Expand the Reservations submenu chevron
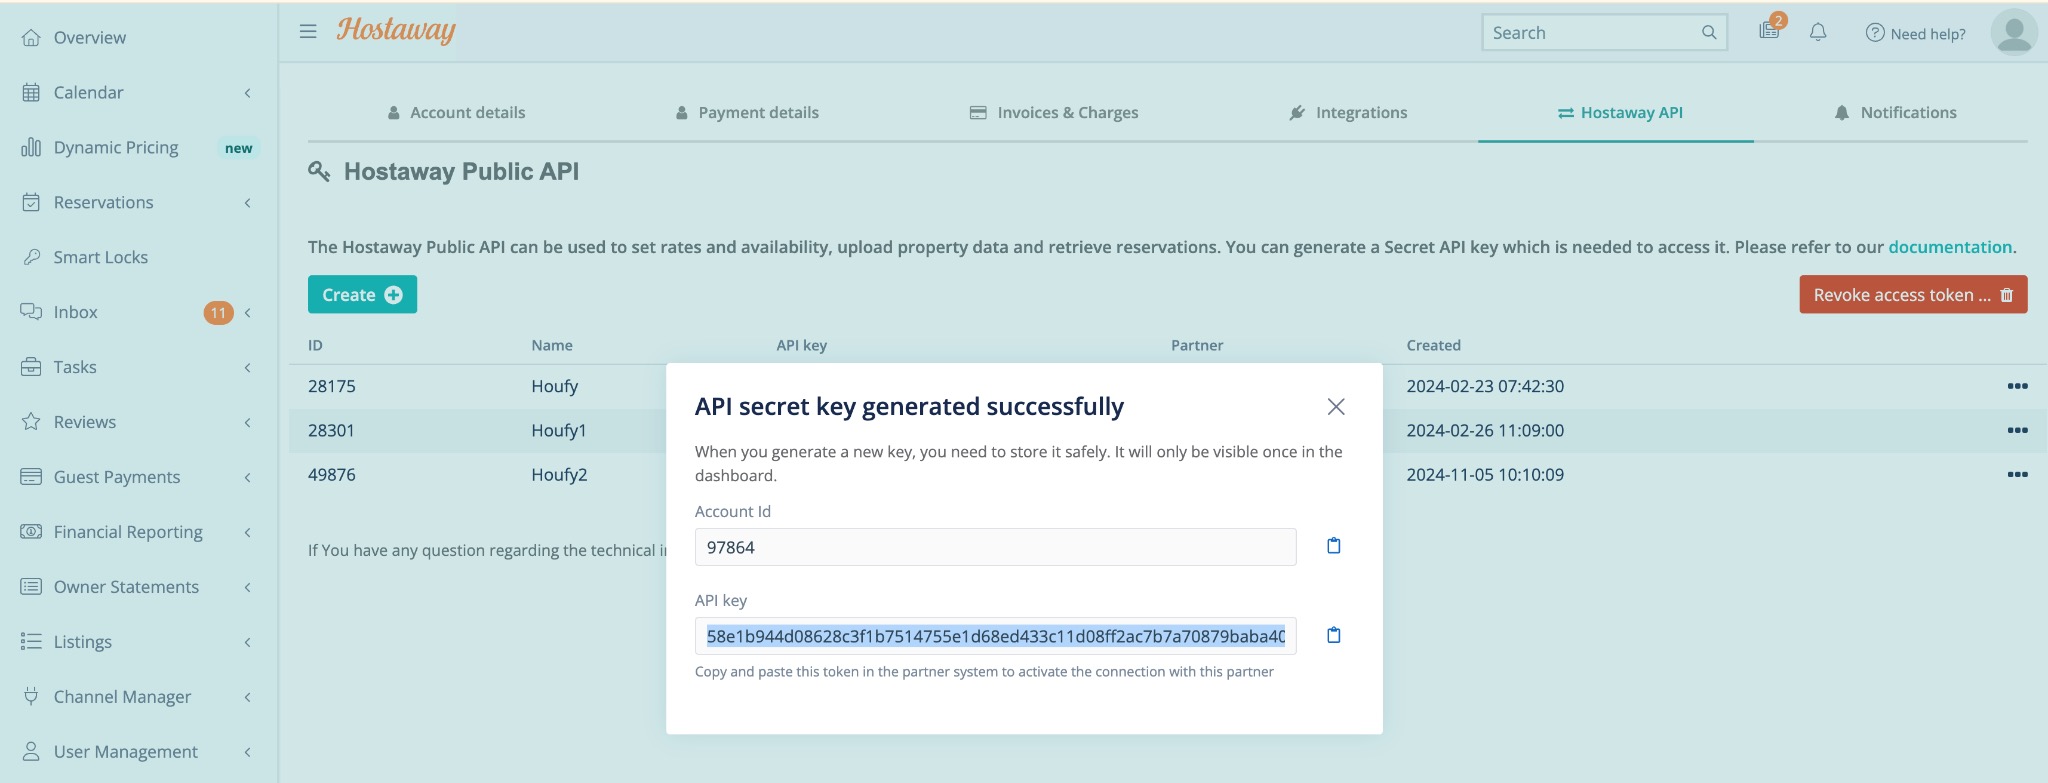Image resolution: width=2048 pixels, height=783 pixels. pos(247,203)
